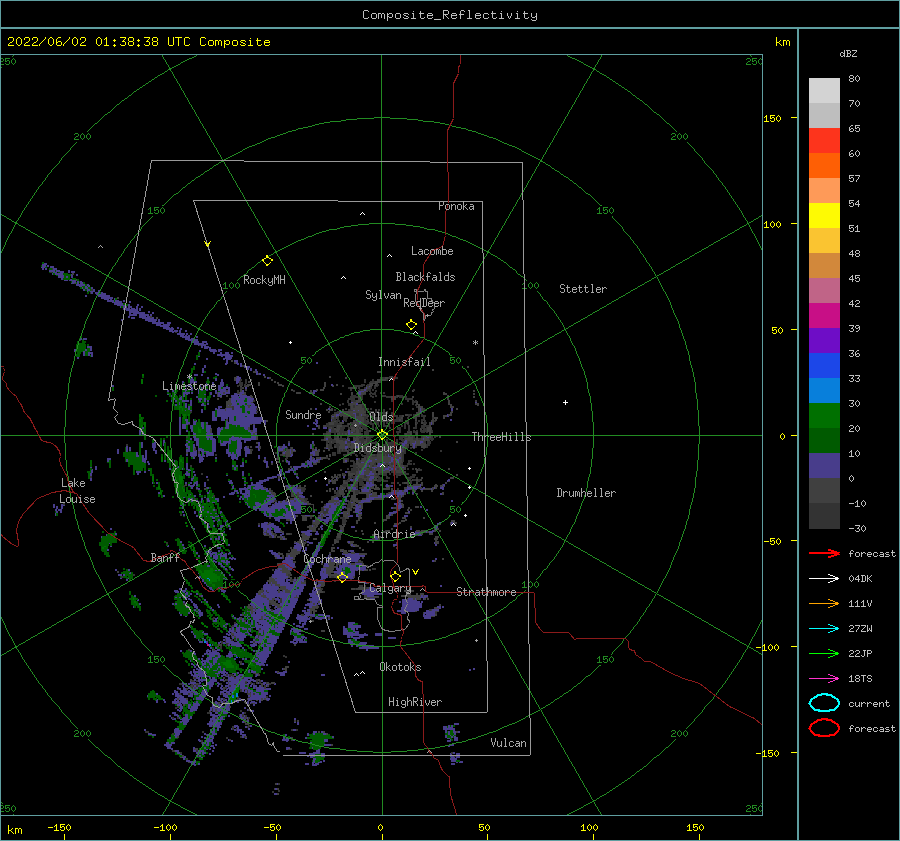Click the HighRiver city label
The height and width of the screenshot is (841, 900).
tap(415, 702)
